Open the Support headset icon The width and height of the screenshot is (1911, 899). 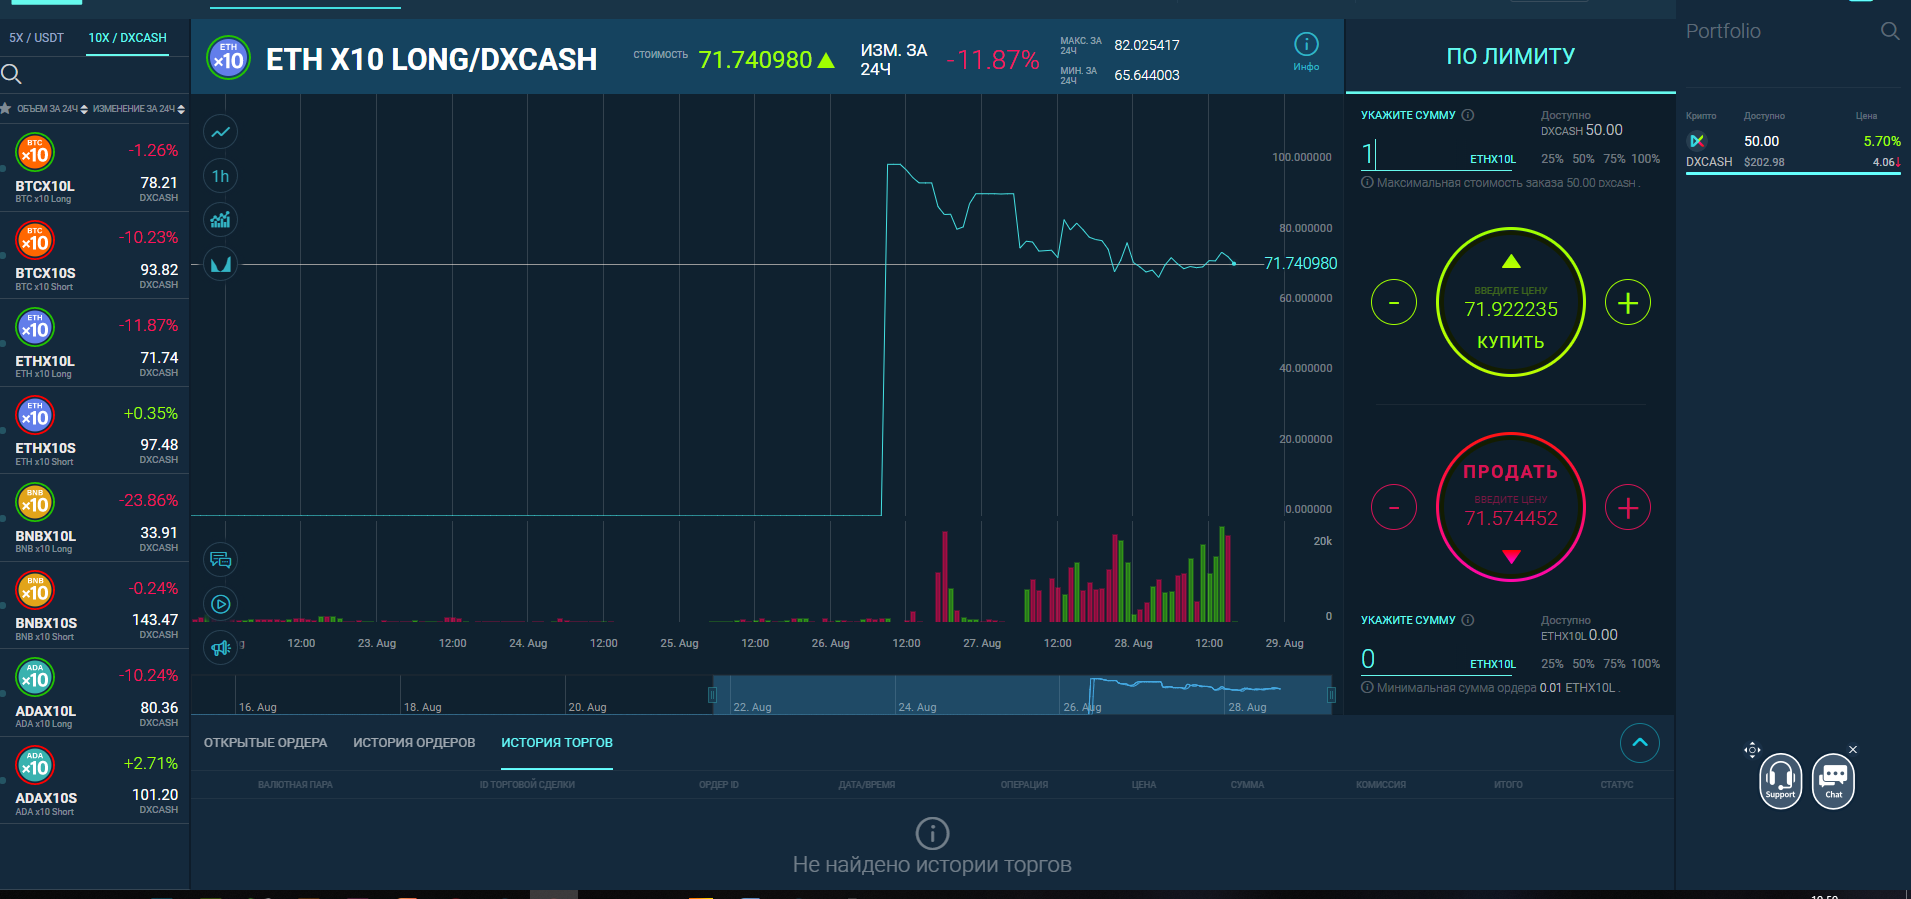point(1780,781)
